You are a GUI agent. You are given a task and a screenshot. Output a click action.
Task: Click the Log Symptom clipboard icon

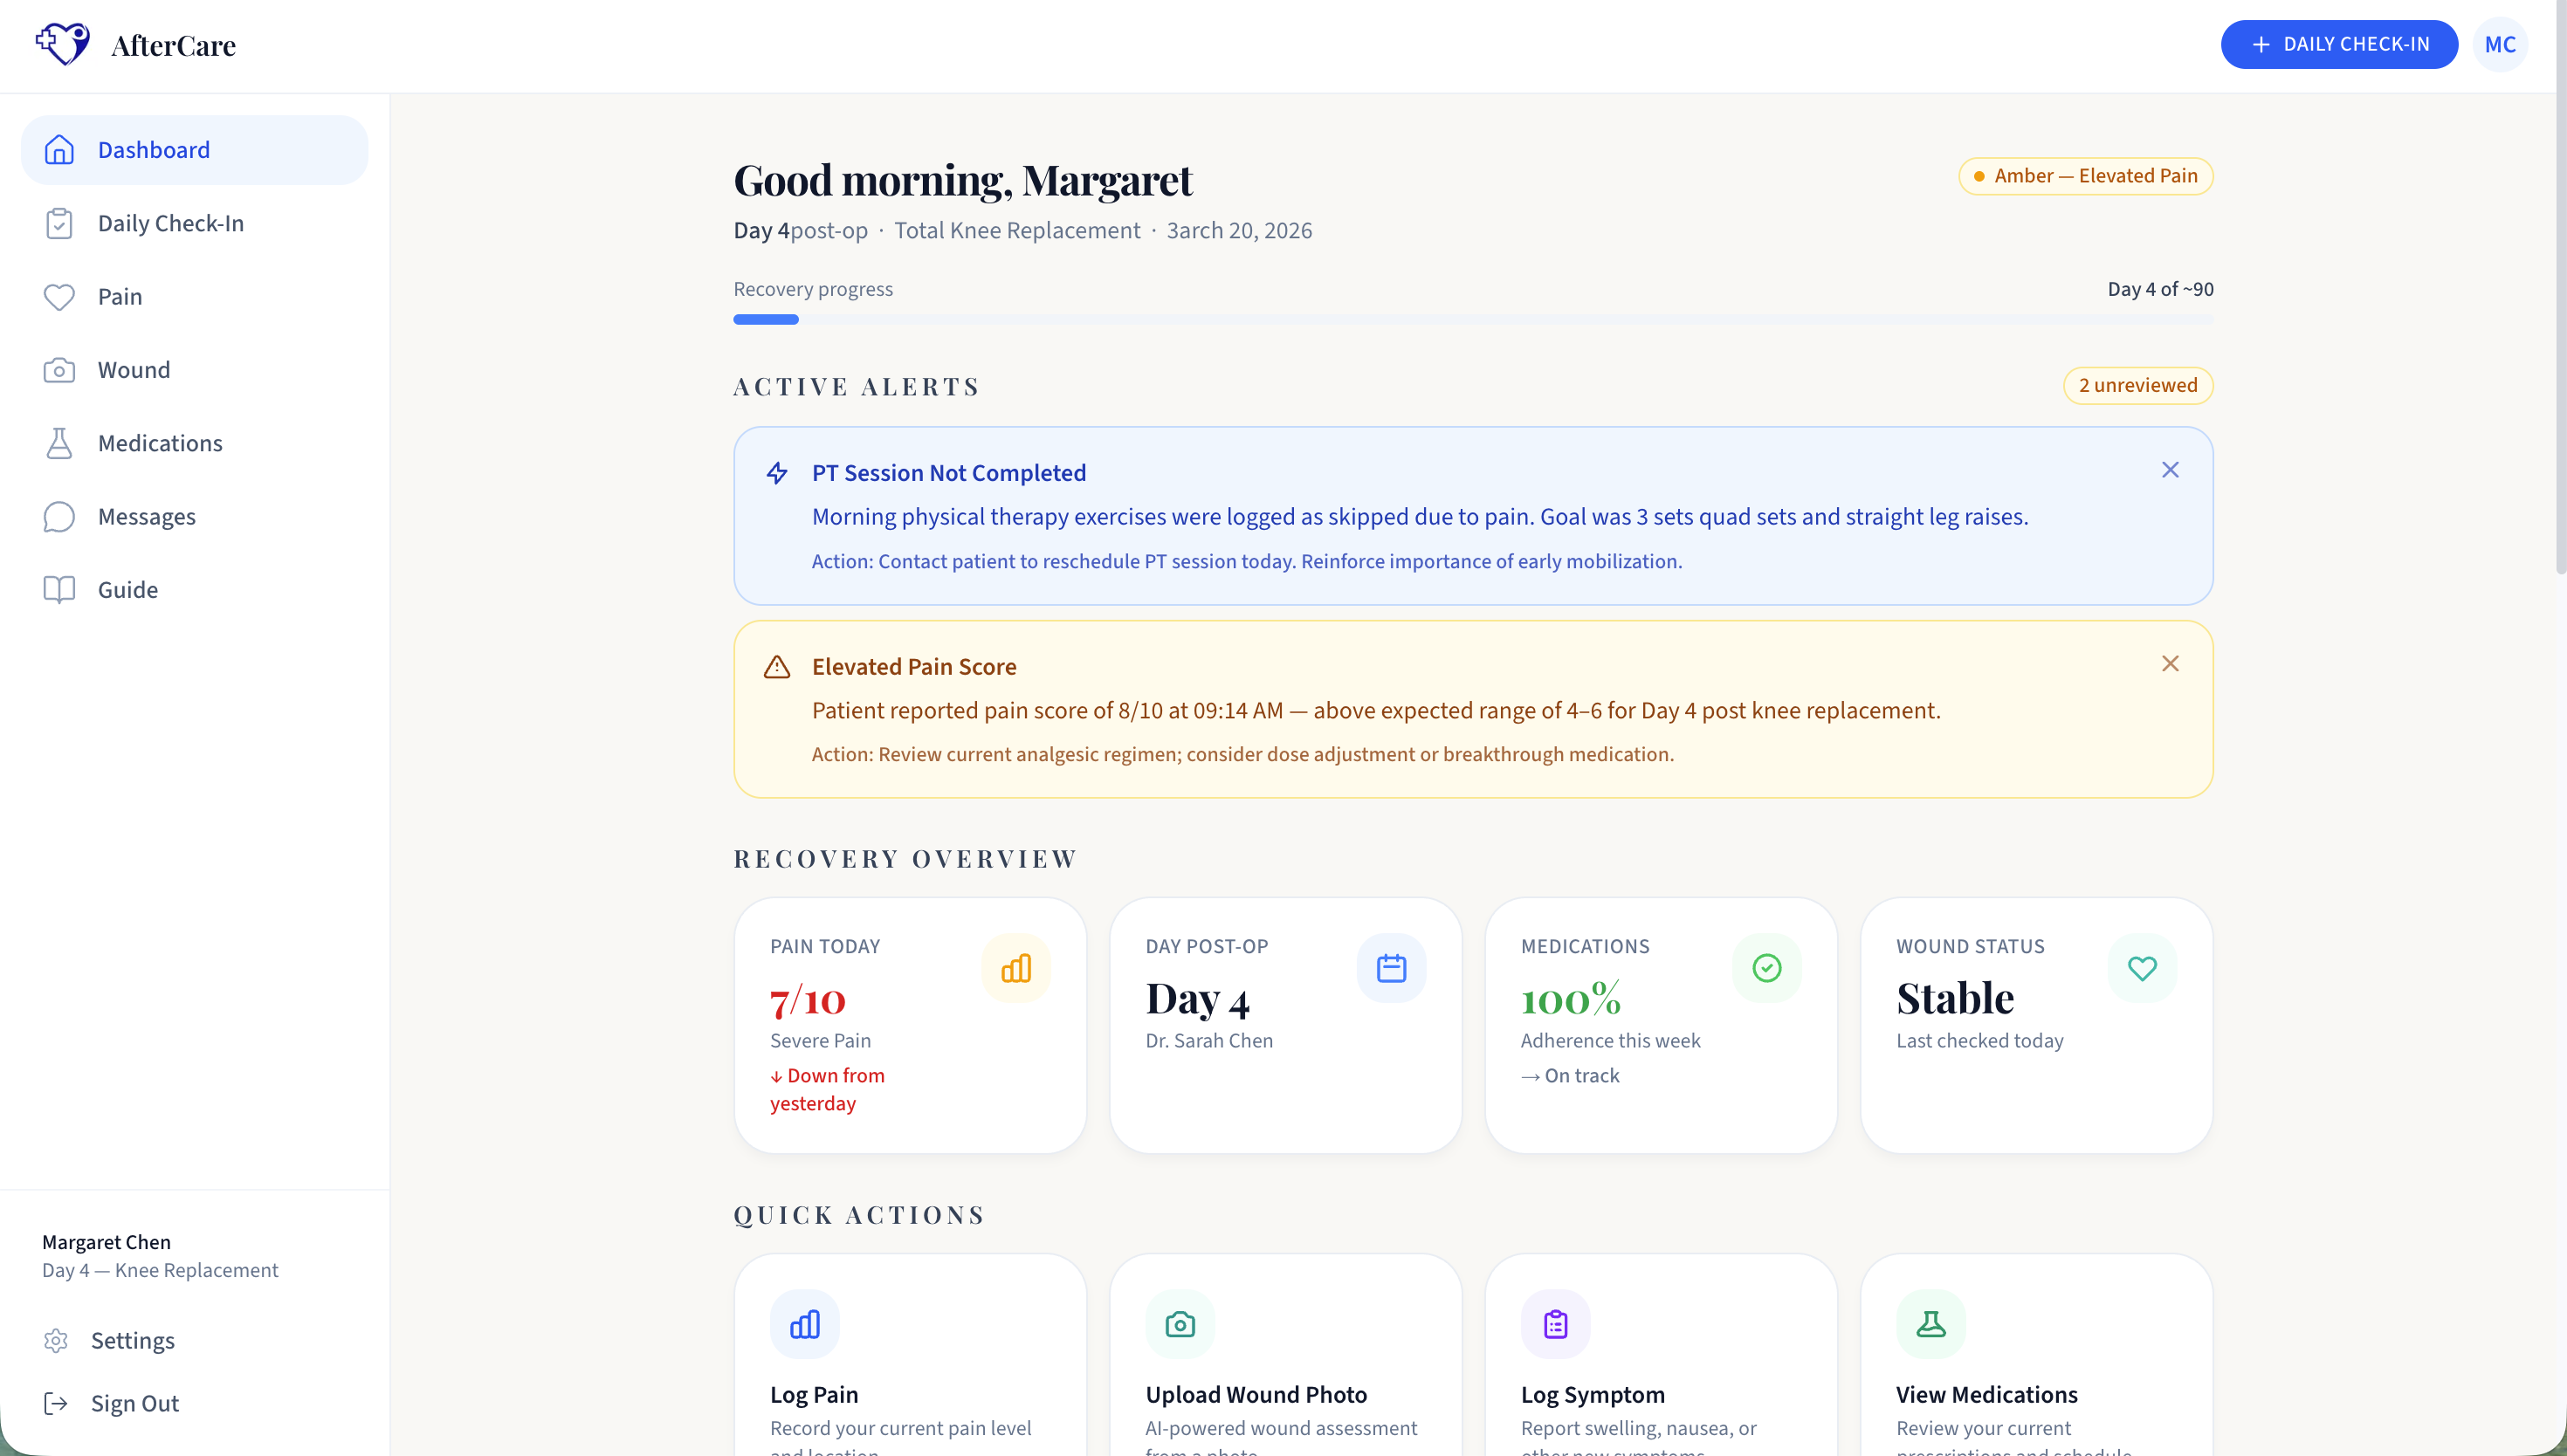[1555, 1324]
